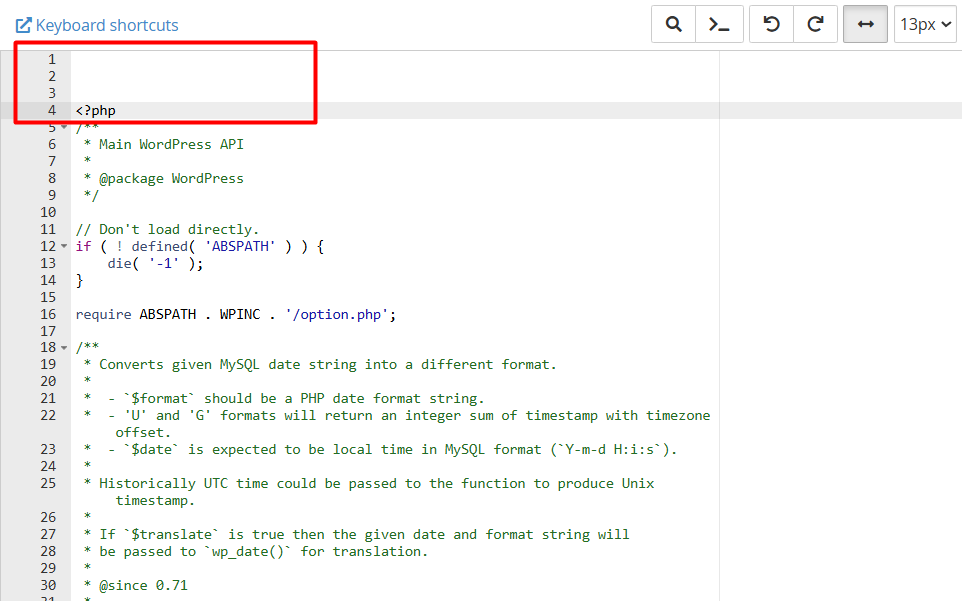Click the '@since 0.71' comment line
This screenshot has height=601, width=962.
click(143, 585)
